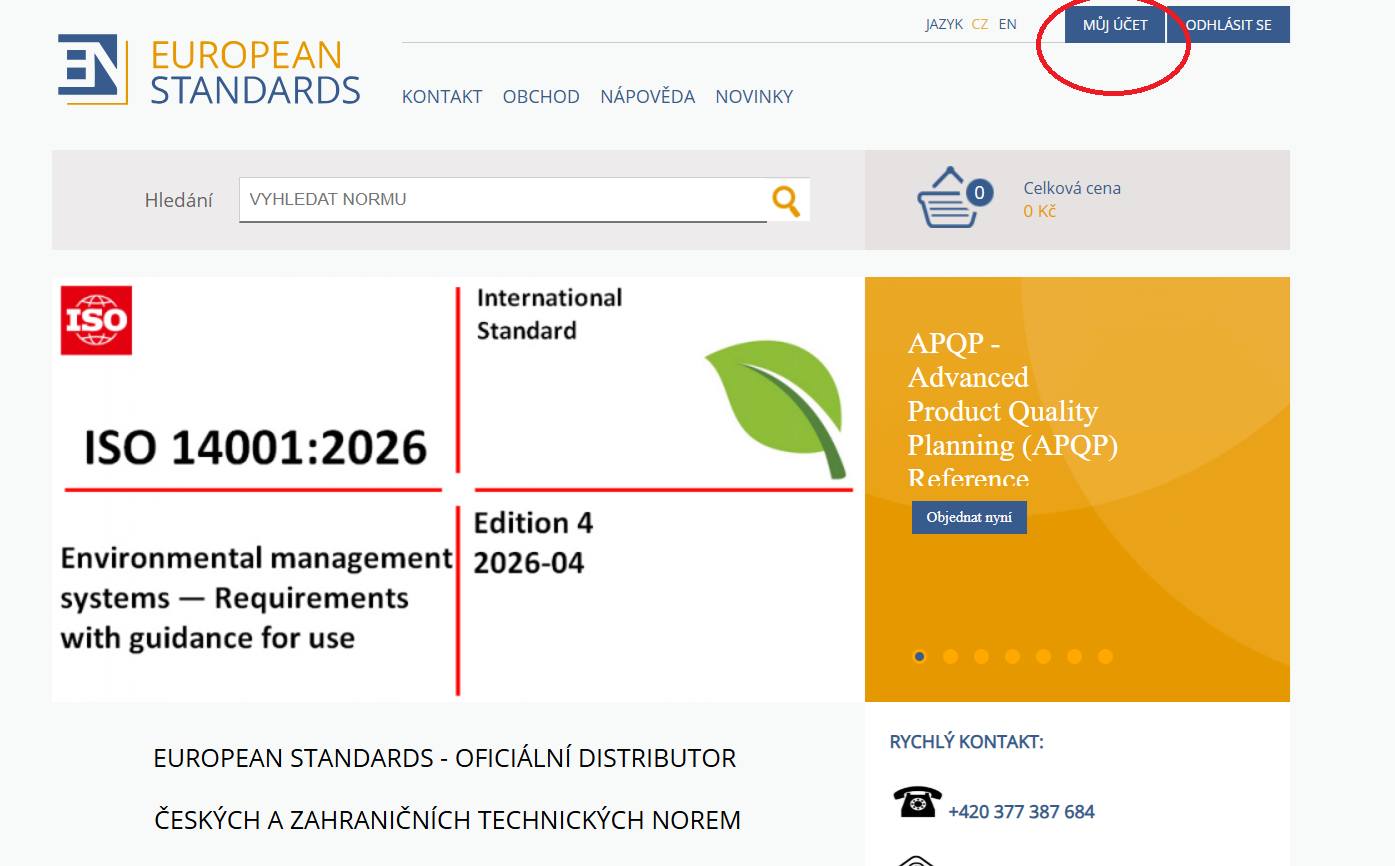Click the MŮJ ÚČET button
This screenshot has height=866, width=1395.
(1115, 25)
